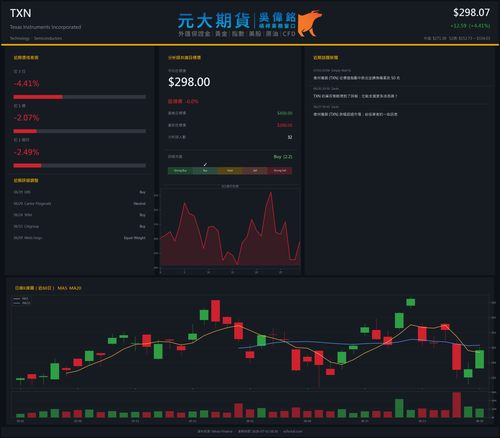
Task: Click the tallest red volume bar
Action: 457,405
